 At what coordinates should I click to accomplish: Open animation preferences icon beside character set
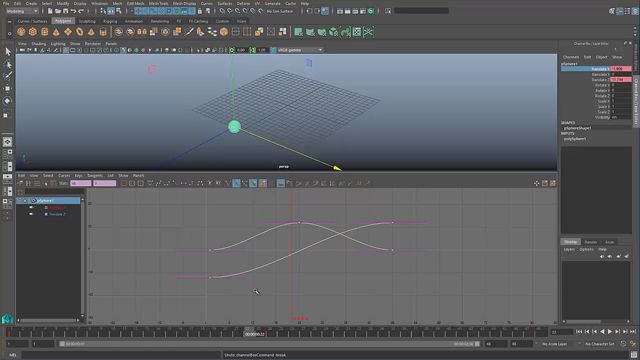[633, 344]
